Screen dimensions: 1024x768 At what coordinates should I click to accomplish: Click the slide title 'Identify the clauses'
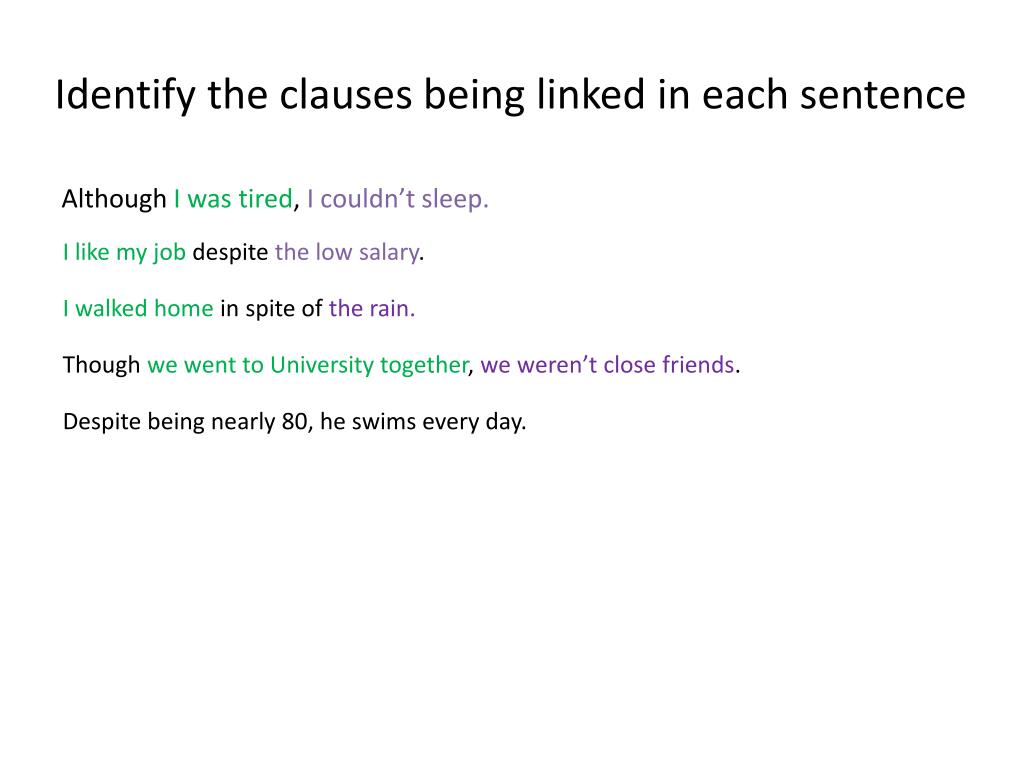[x=234, y=95]
